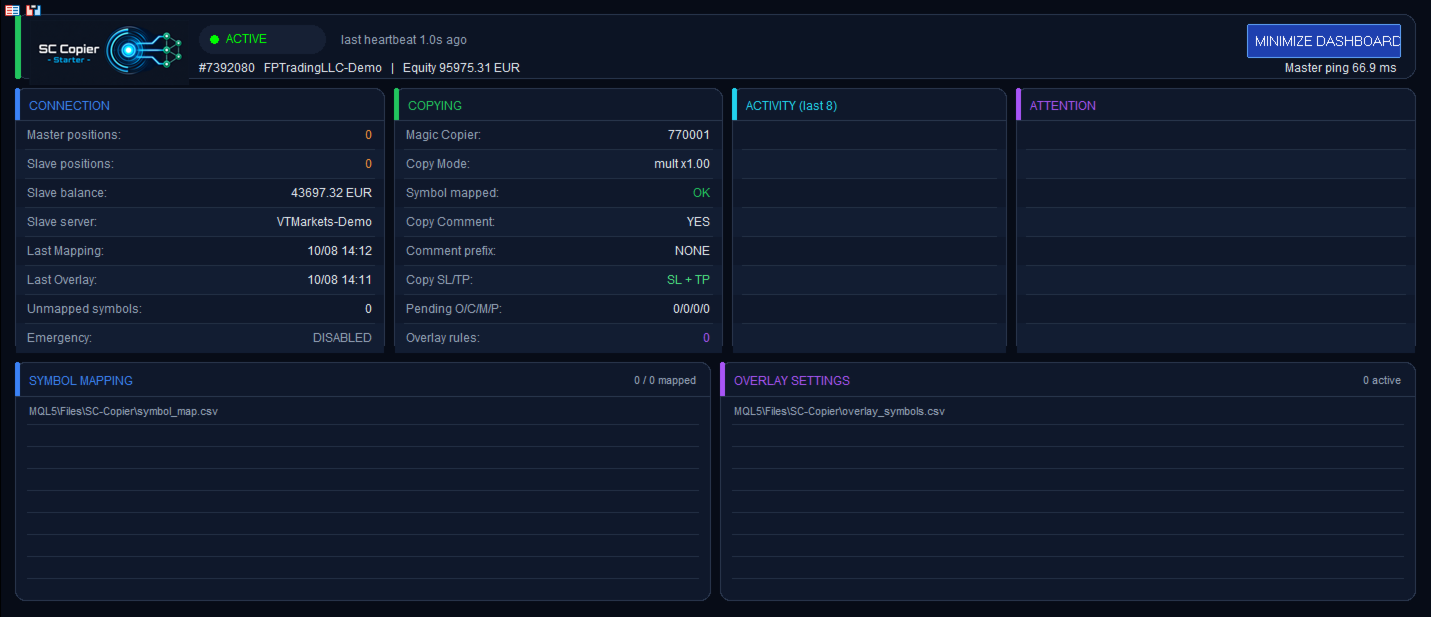This screenshot has height=617, width=1431.
Task: Click the red table icon at top-left
Action: click(x=13, y=10)
